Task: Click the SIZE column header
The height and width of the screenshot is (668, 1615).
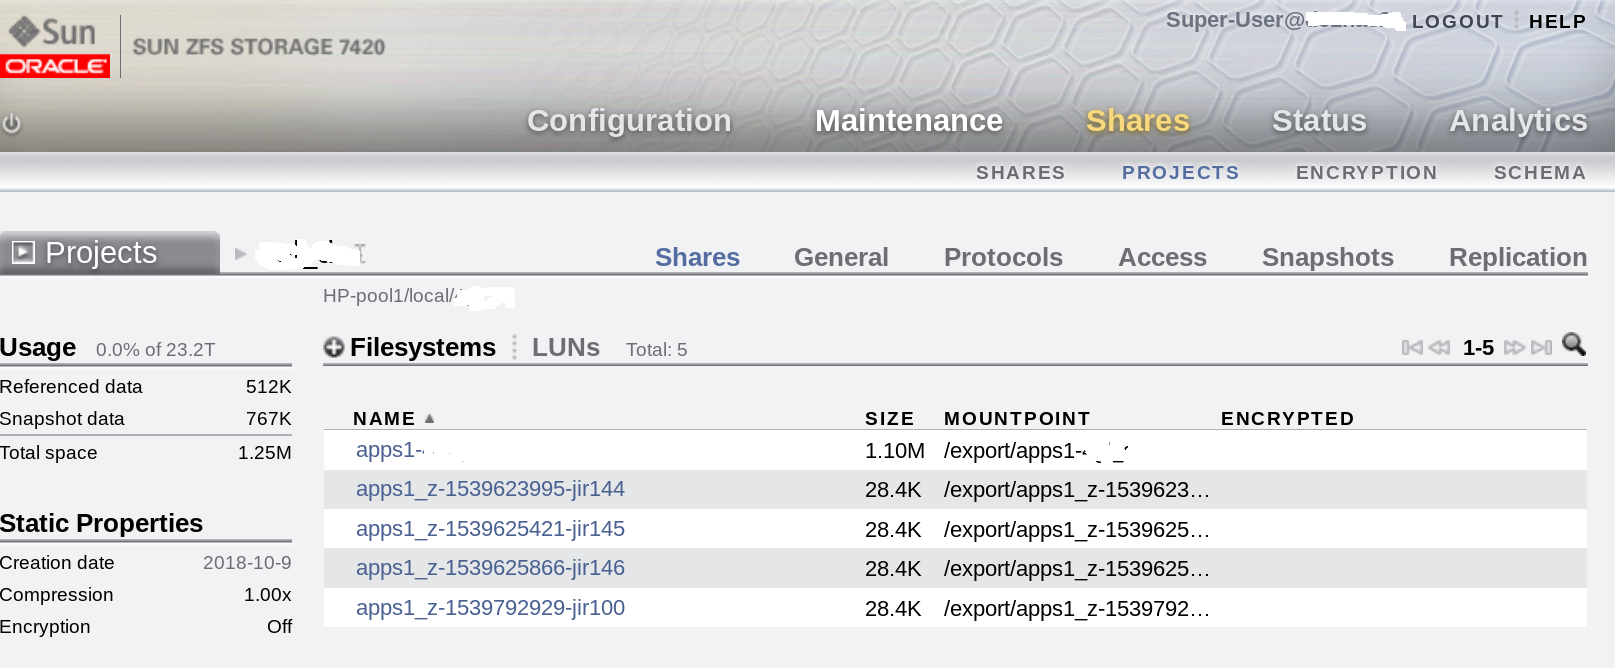Action: click(890, 419)
